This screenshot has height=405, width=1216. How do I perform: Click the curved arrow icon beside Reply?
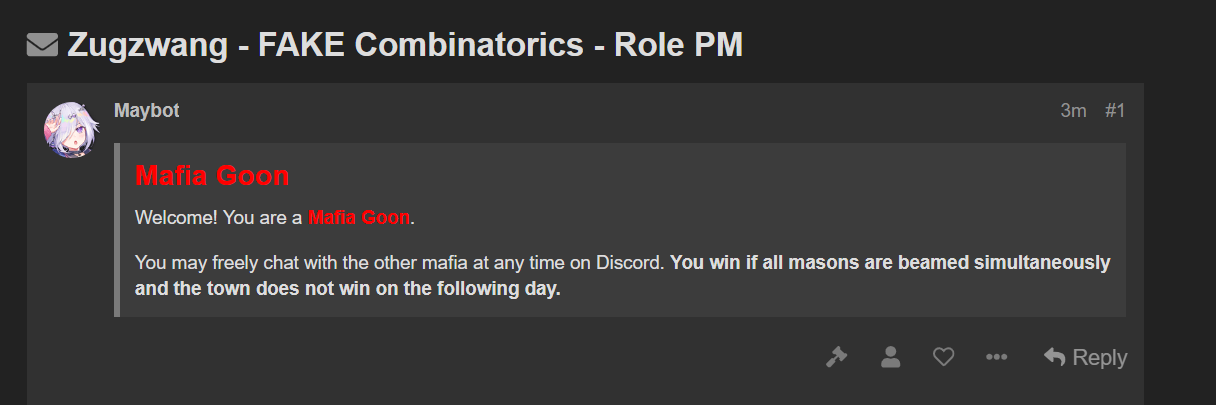point(1054,356)
